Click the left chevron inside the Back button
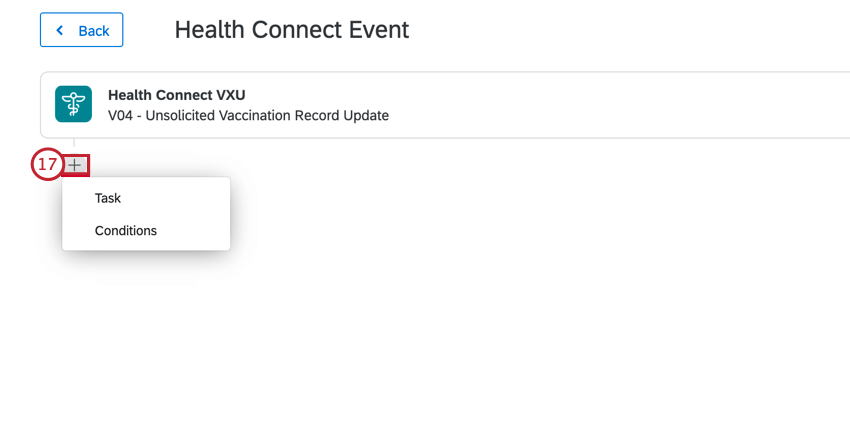850x425 pixels. click(x=60, y=30)
